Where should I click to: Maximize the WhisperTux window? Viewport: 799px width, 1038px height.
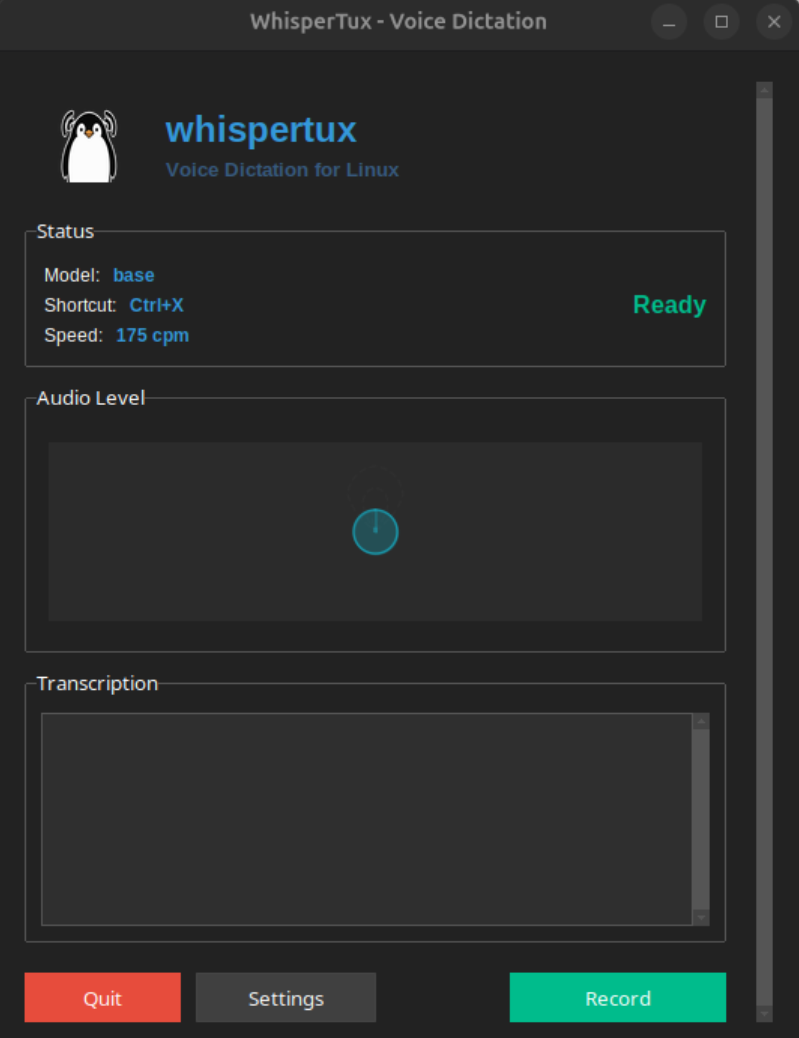point(721,21)
